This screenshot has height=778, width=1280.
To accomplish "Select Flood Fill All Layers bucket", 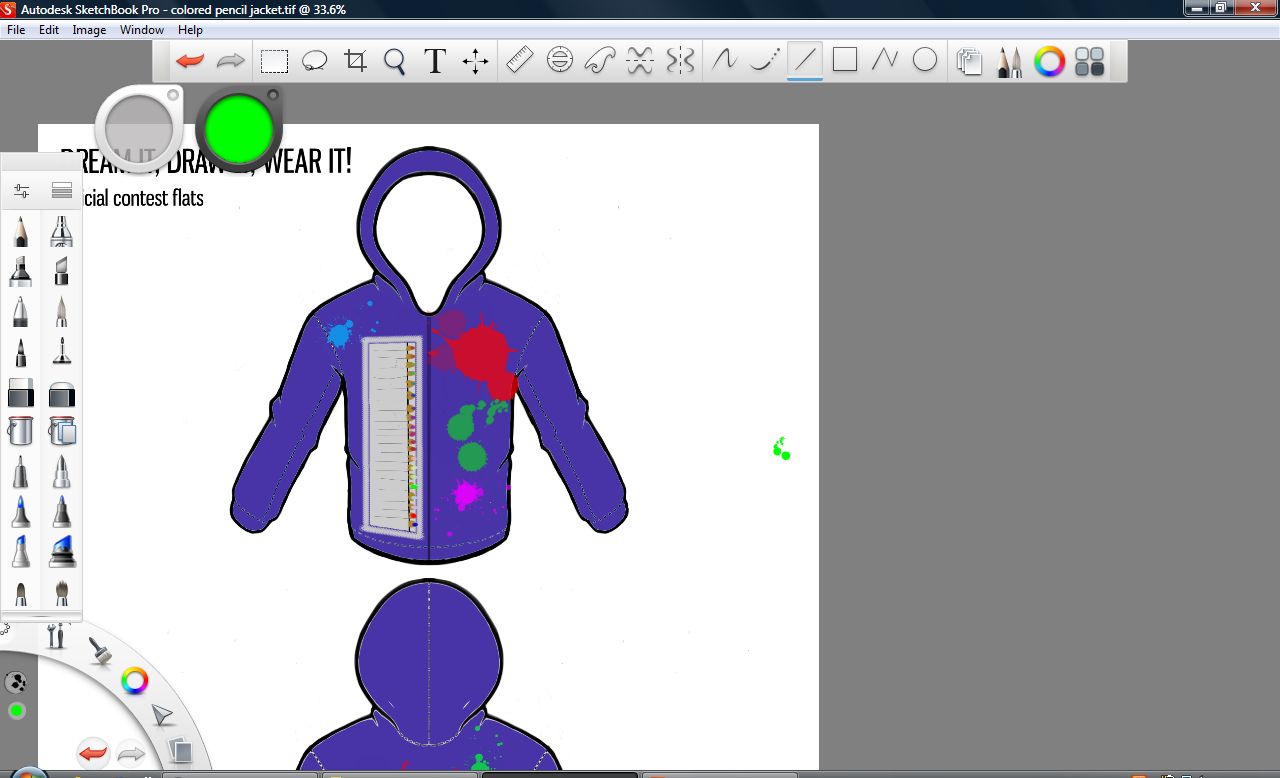I will pyautogui.click(x=62, y=431).
